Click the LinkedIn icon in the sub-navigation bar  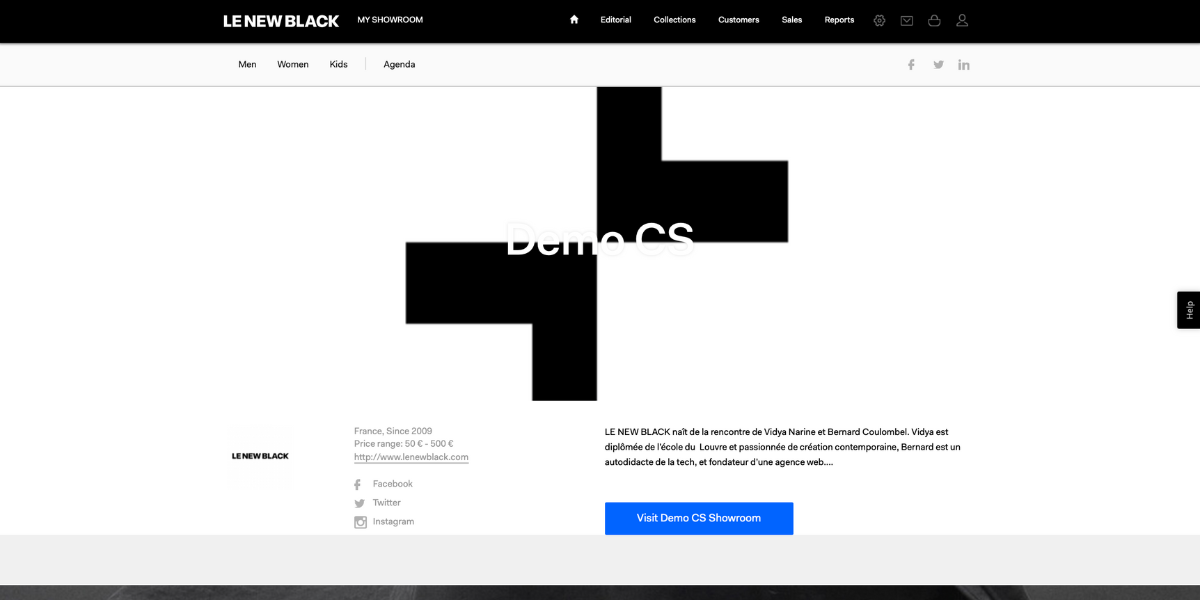pos(964,65)
